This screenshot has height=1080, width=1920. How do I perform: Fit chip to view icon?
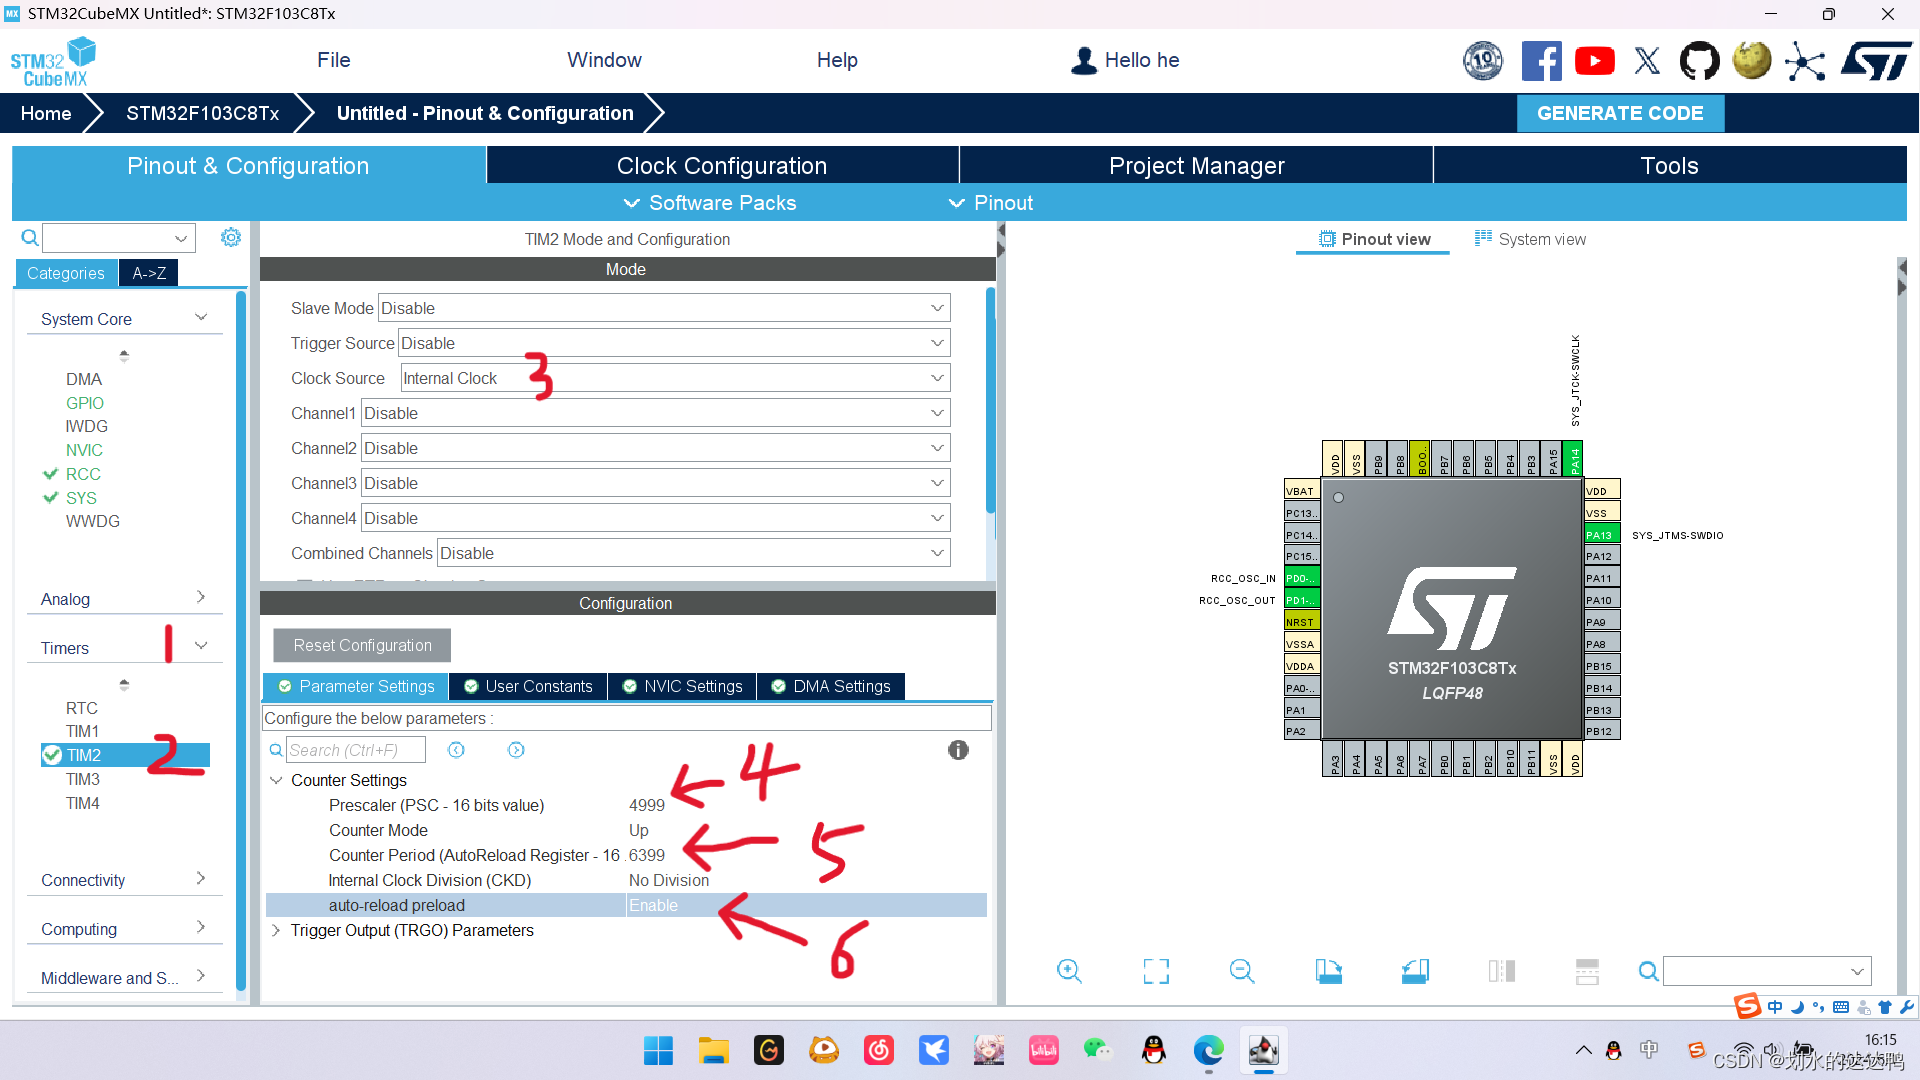[x=1156, y=971]
